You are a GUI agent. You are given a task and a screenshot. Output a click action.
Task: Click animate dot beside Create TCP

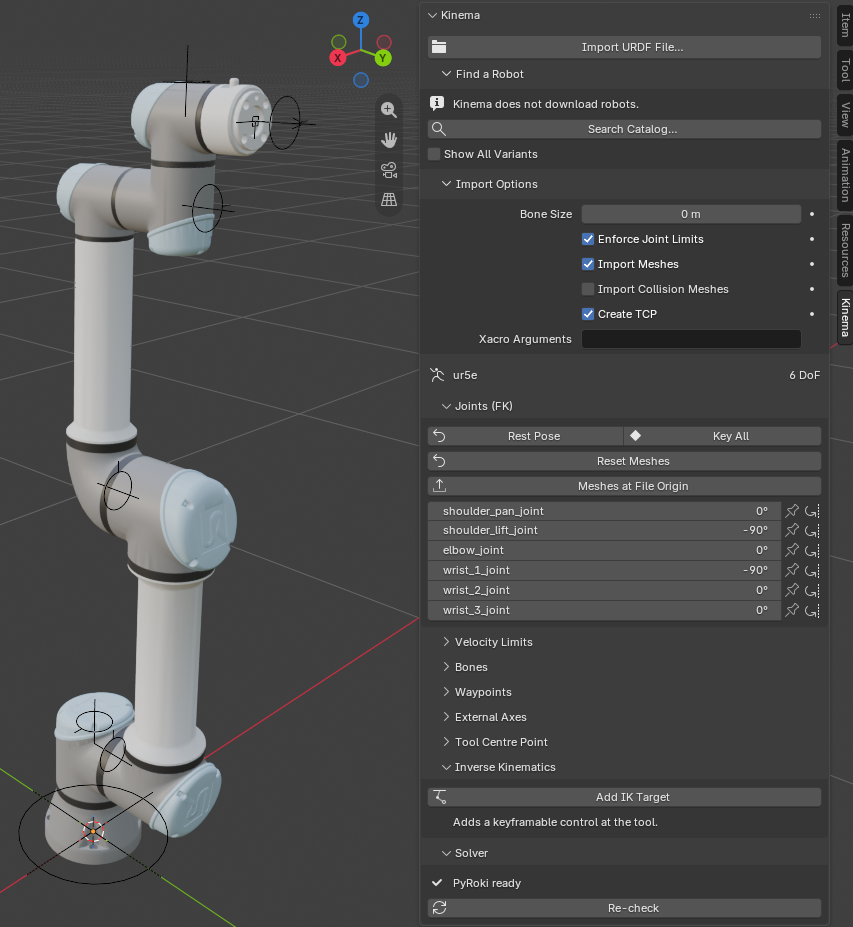pos(812,314)
